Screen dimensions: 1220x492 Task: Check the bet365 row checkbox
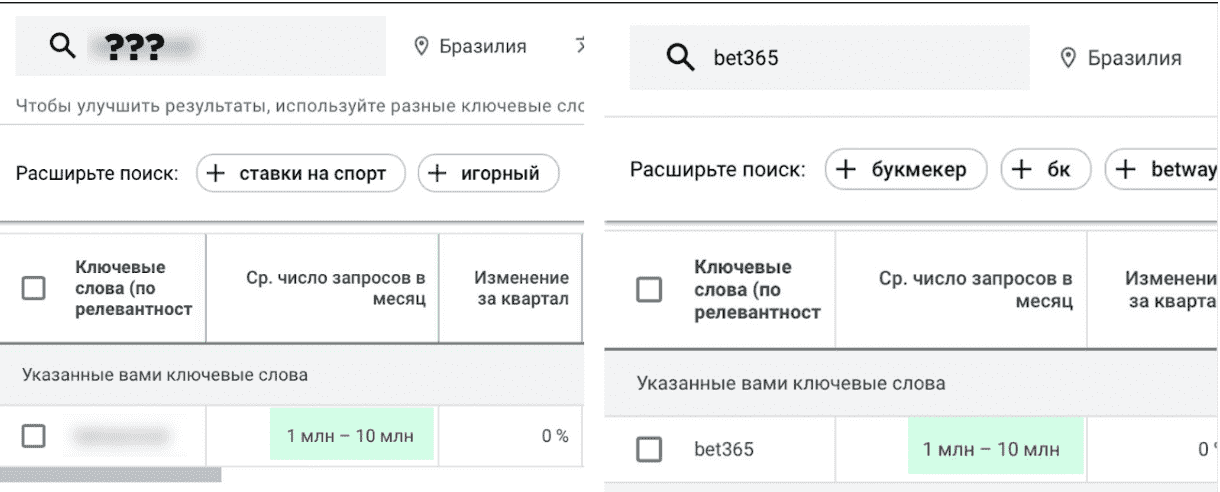pos(650,450)
